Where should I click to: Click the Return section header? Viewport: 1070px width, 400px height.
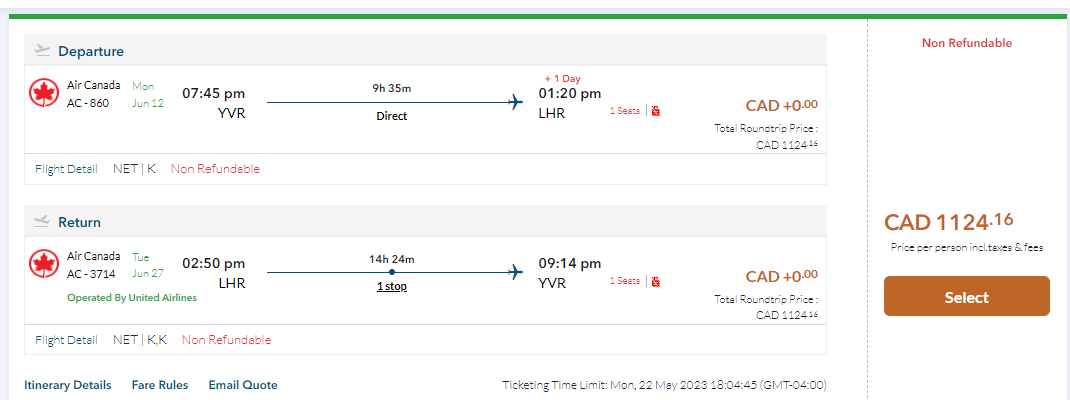coord(79,222)
